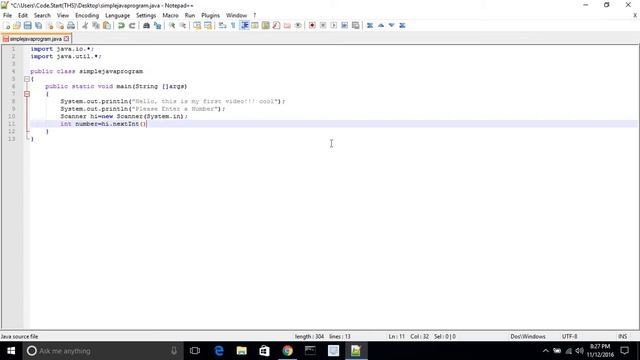Click the Ask me anything search box
Image resolution: width=640 pixels, height=360 pixels.
102,351
